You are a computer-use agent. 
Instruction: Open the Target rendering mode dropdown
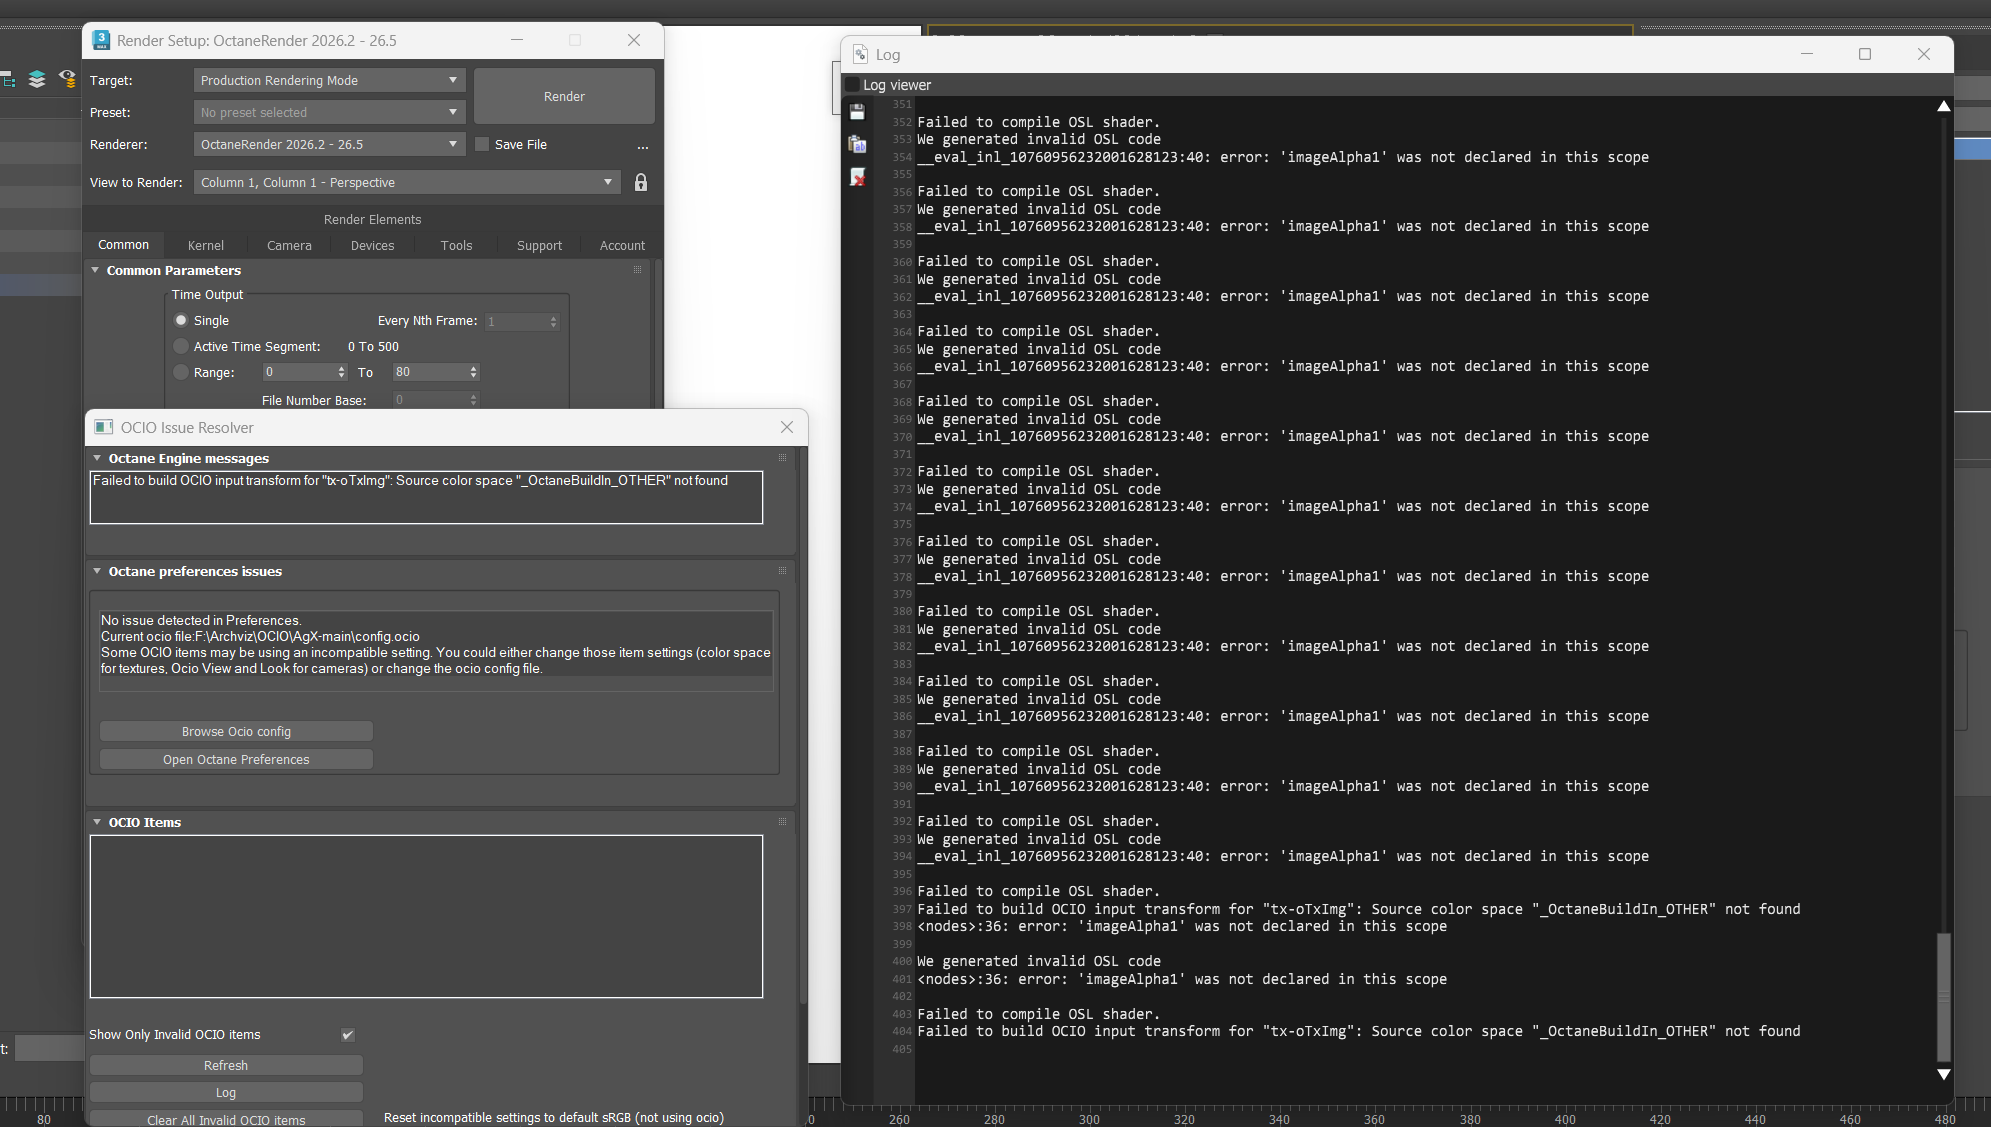coord(328,80)
